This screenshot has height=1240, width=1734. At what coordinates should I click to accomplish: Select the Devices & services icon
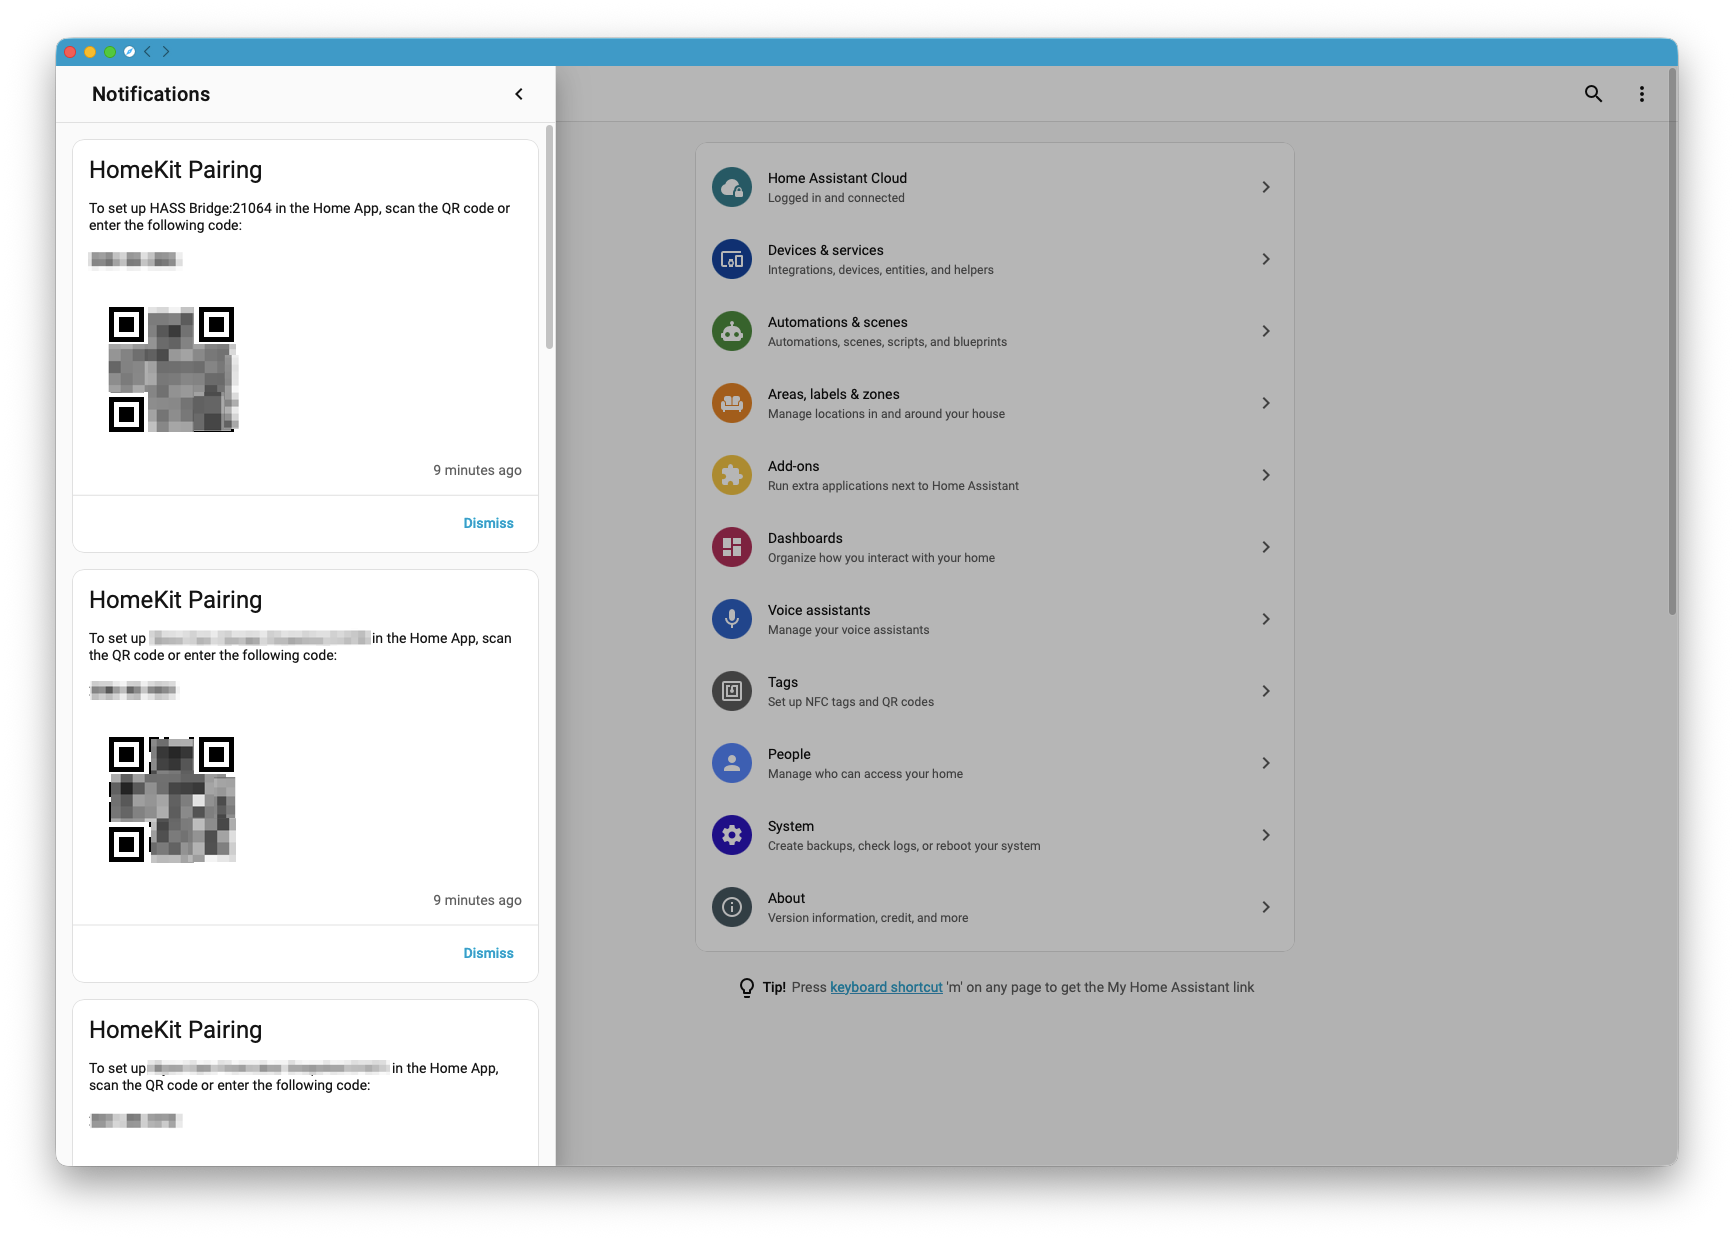coord(731,259)
